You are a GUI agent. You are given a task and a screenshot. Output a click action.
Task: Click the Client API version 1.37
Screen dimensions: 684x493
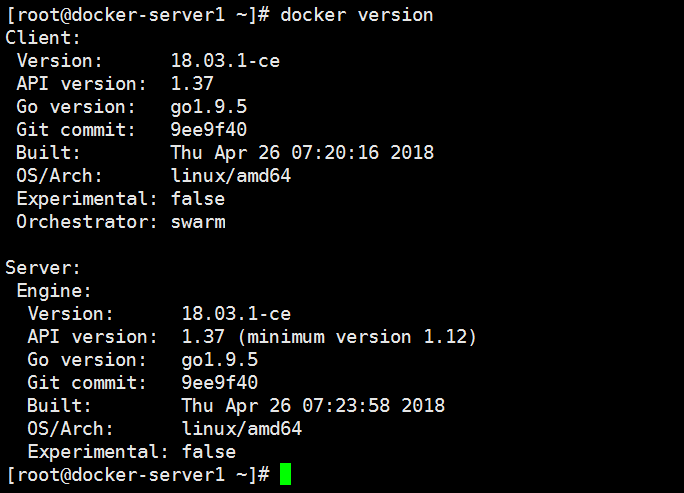point(192,84)
